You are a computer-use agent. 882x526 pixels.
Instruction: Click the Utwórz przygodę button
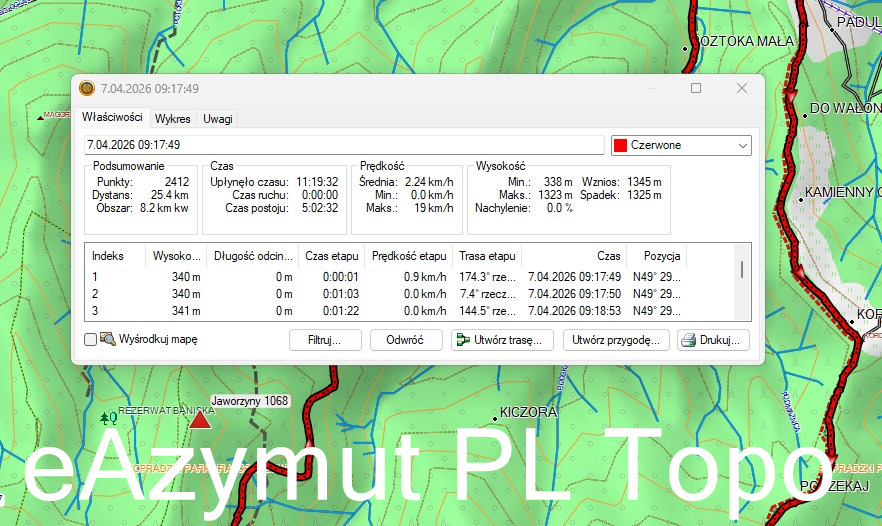(615, 340)
